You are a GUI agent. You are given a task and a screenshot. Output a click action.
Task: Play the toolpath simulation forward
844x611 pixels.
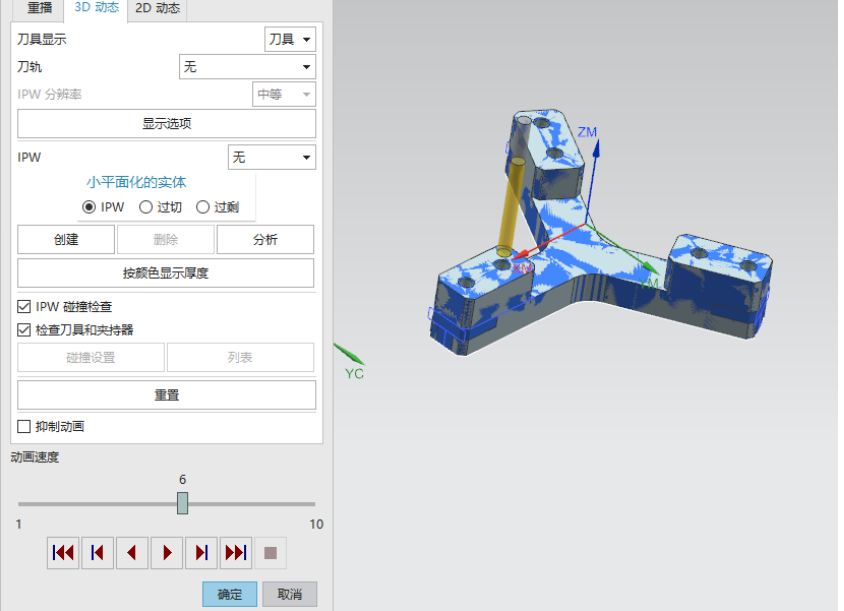click(167, 553)
